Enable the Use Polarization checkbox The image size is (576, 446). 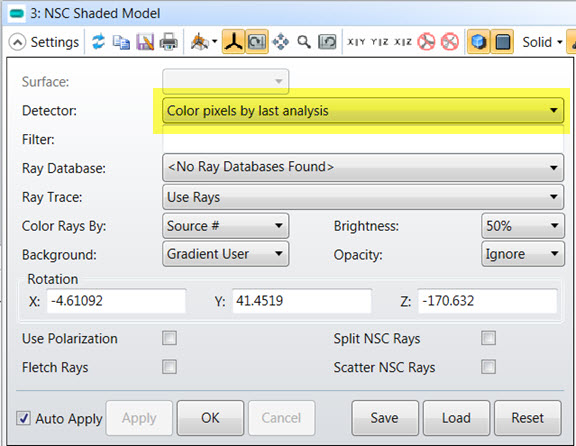[x=169, y=338]
